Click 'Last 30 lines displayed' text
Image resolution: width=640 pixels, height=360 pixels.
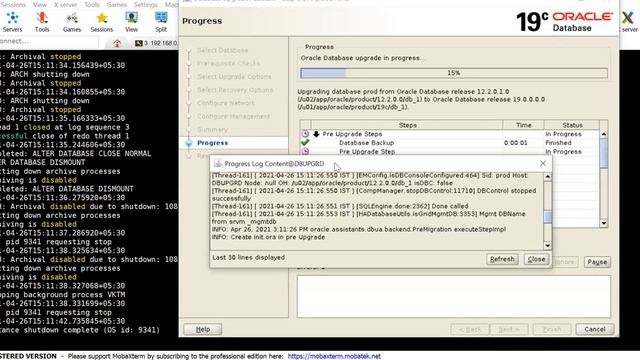pyautogui.click(x=249, y=258)
